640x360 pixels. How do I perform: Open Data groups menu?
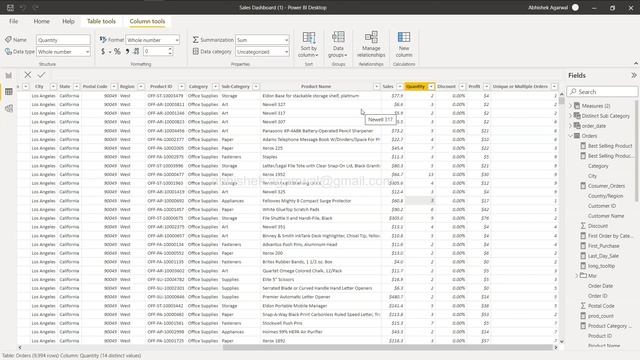coord(338,44)
